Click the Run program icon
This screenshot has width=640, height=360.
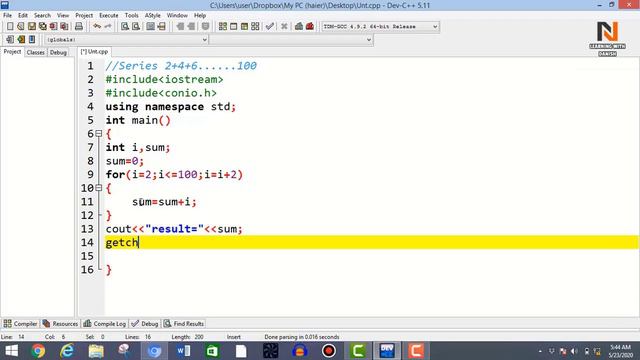233,27
